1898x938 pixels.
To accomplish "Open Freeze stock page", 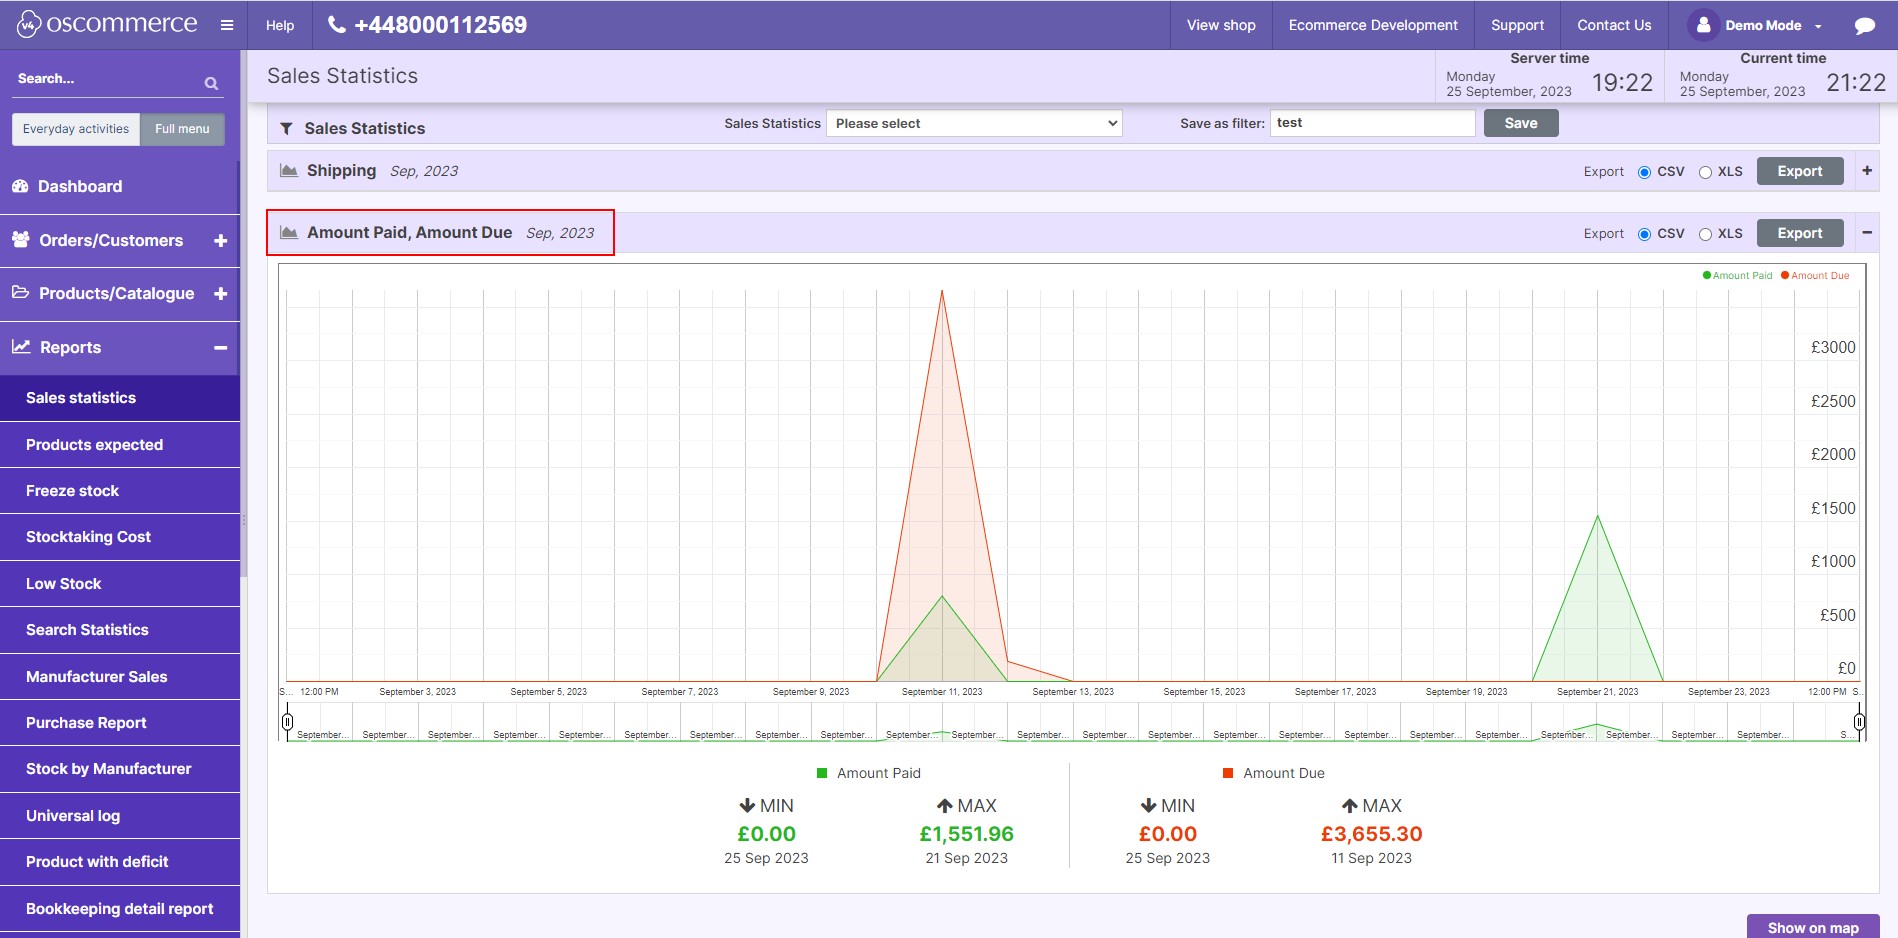I will [120, 491].
